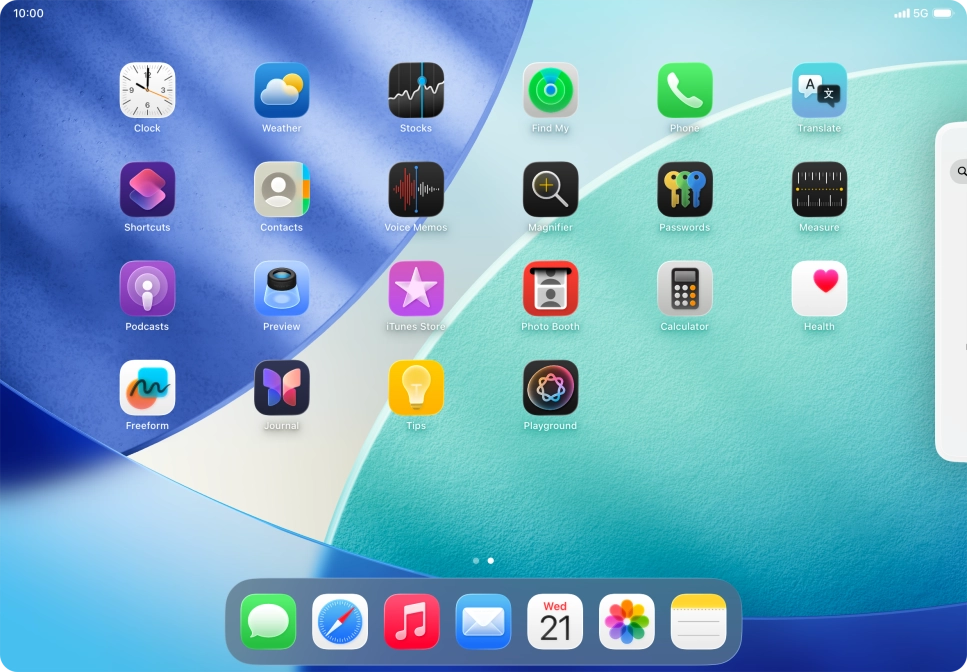This screenshot has height=672, width=967.
Task: Open Voice Memos app
Action: click(416, 189)
